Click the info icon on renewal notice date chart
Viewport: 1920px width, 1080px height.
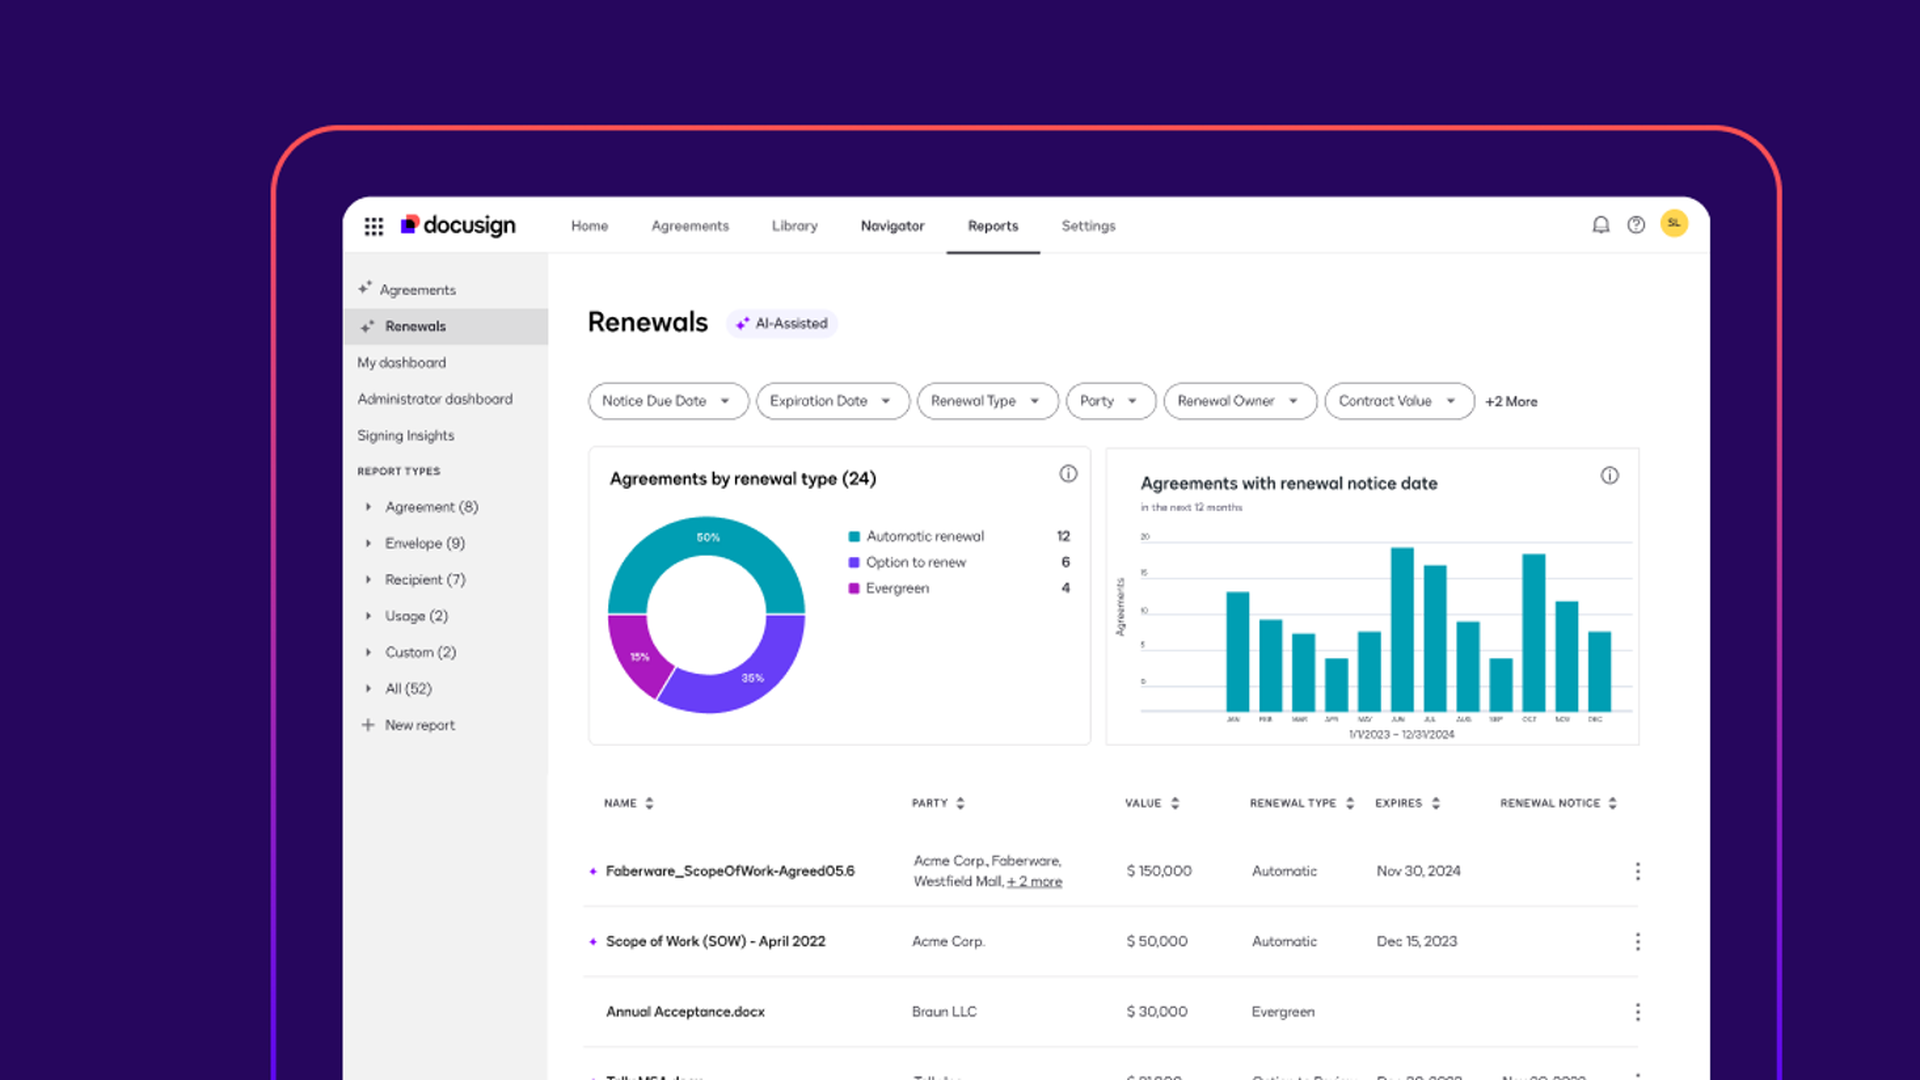pyautogui.click(x=1610, y=476)
